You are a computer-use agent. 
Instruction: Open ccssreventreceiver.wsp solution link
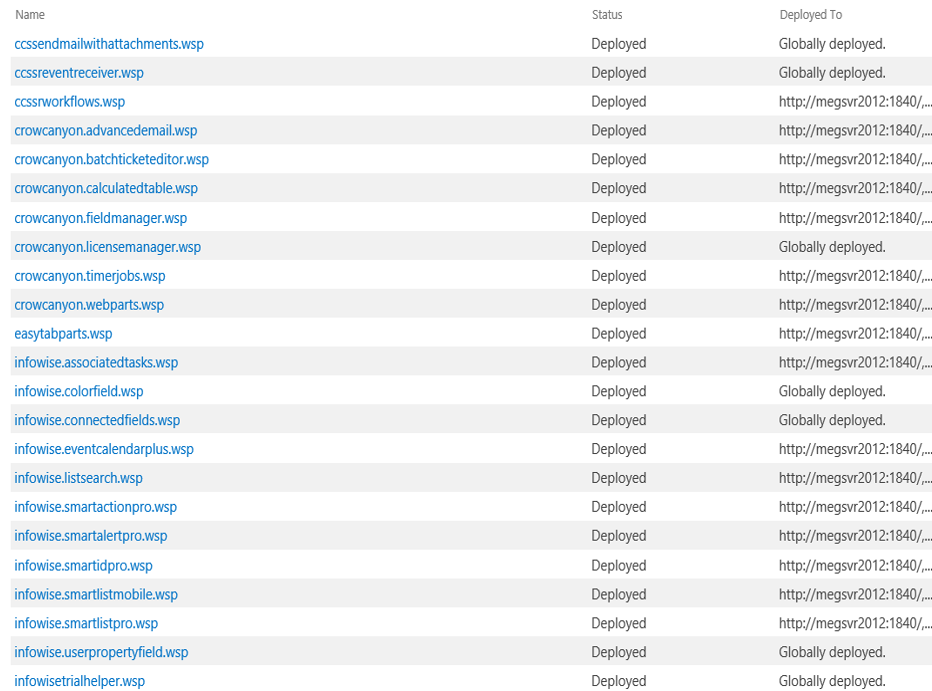(x=79, y=73)
